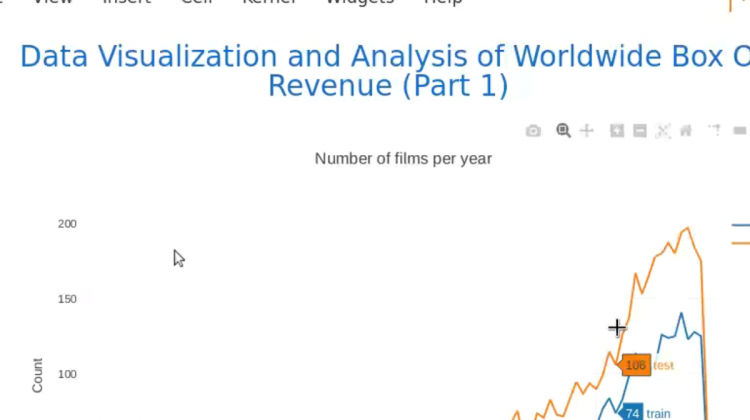Click the blue 74 hover label

[632, 413]
